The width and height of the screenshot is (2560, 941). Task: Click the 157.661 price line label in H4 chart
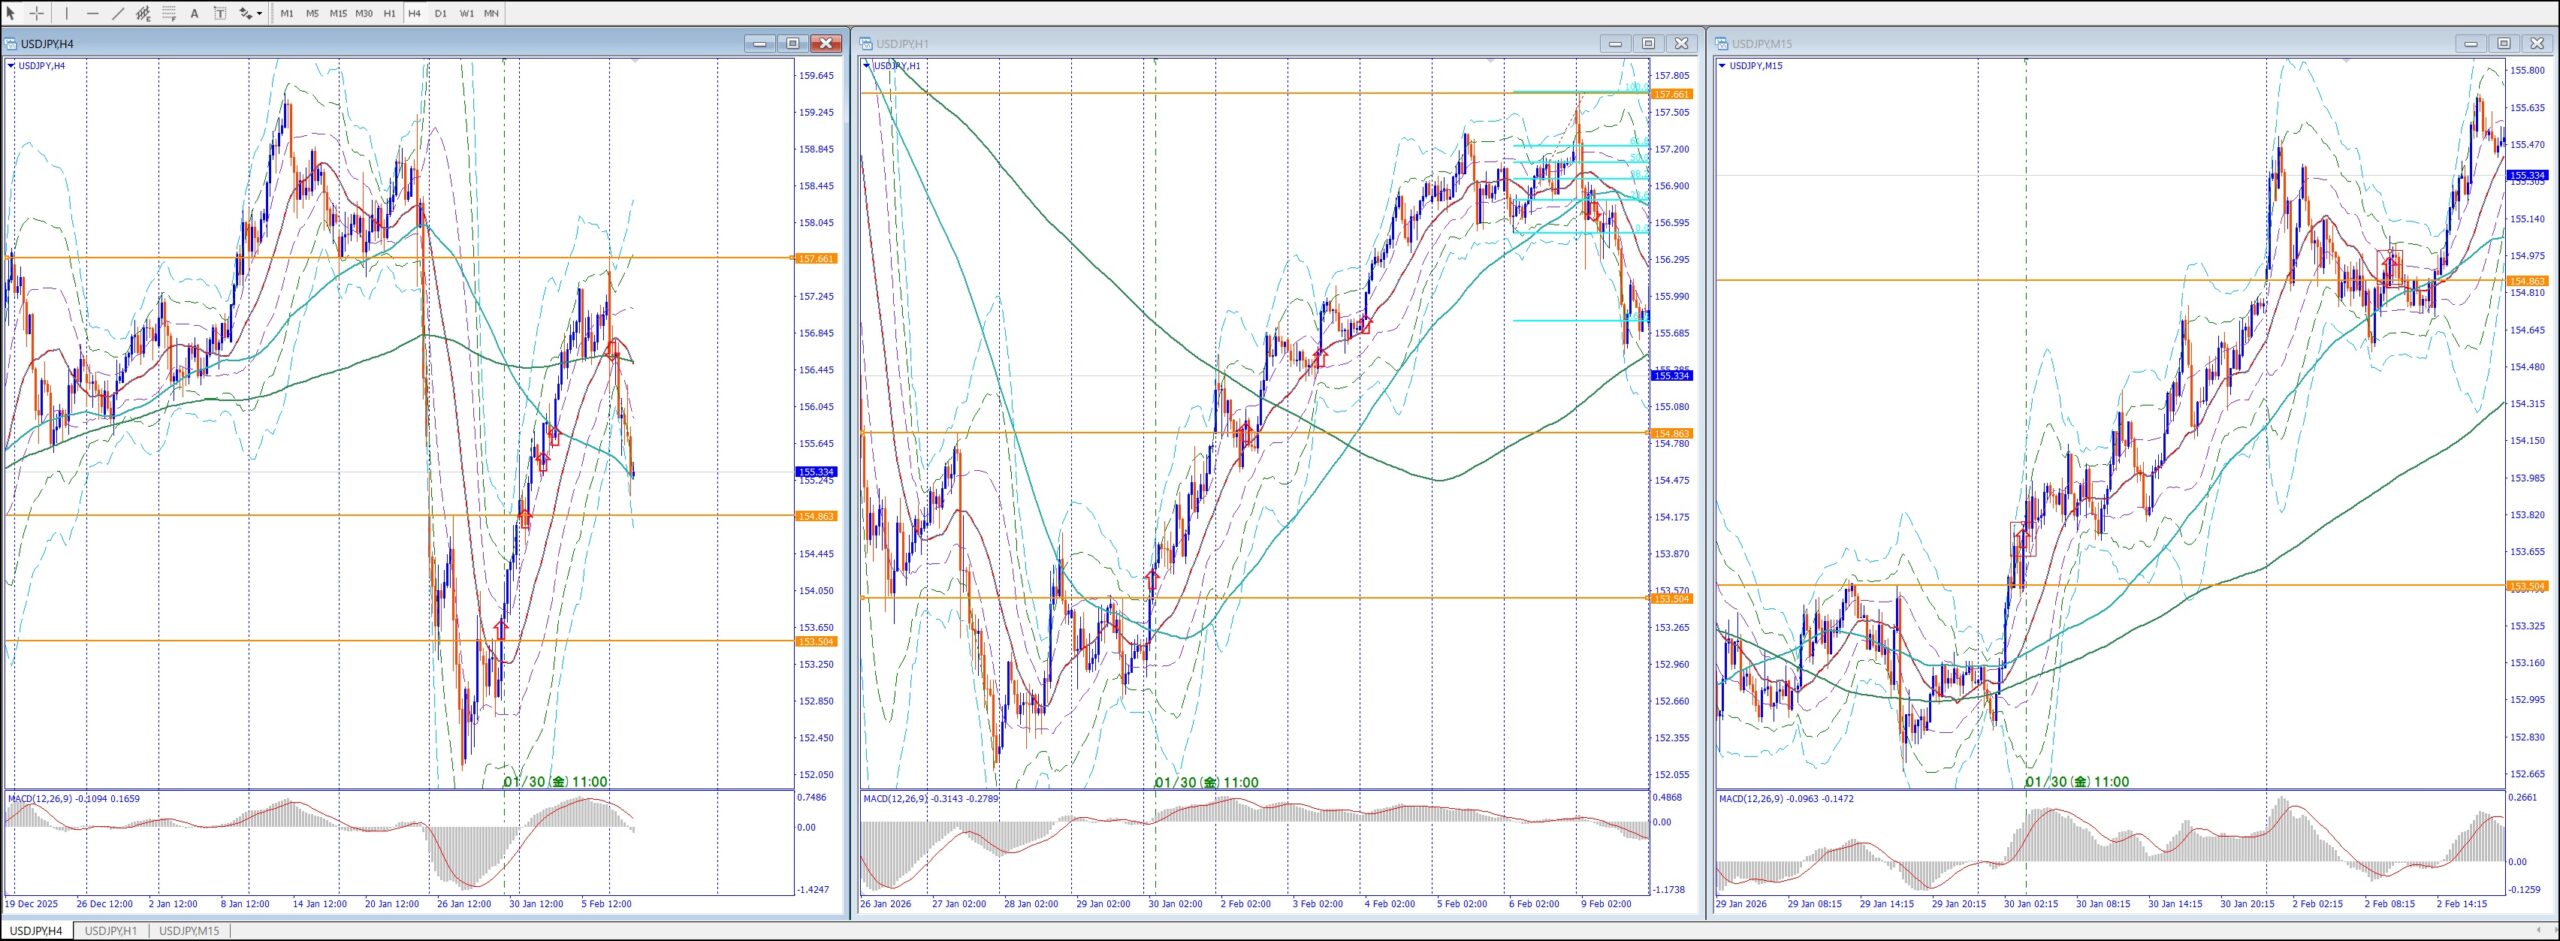(816, 259)
